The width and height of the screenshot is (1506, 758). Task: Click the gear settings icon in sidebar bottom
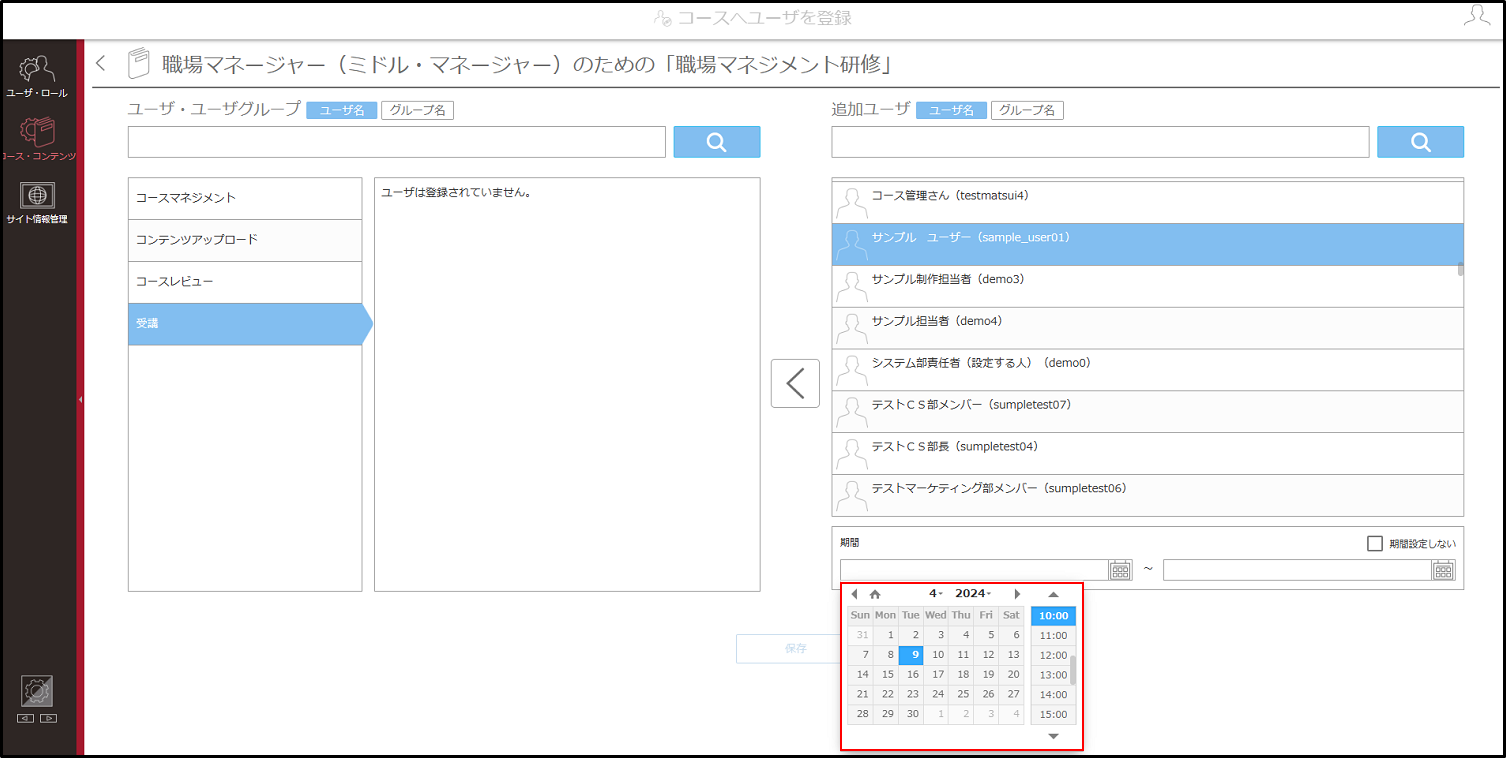(x=37, y=691)
